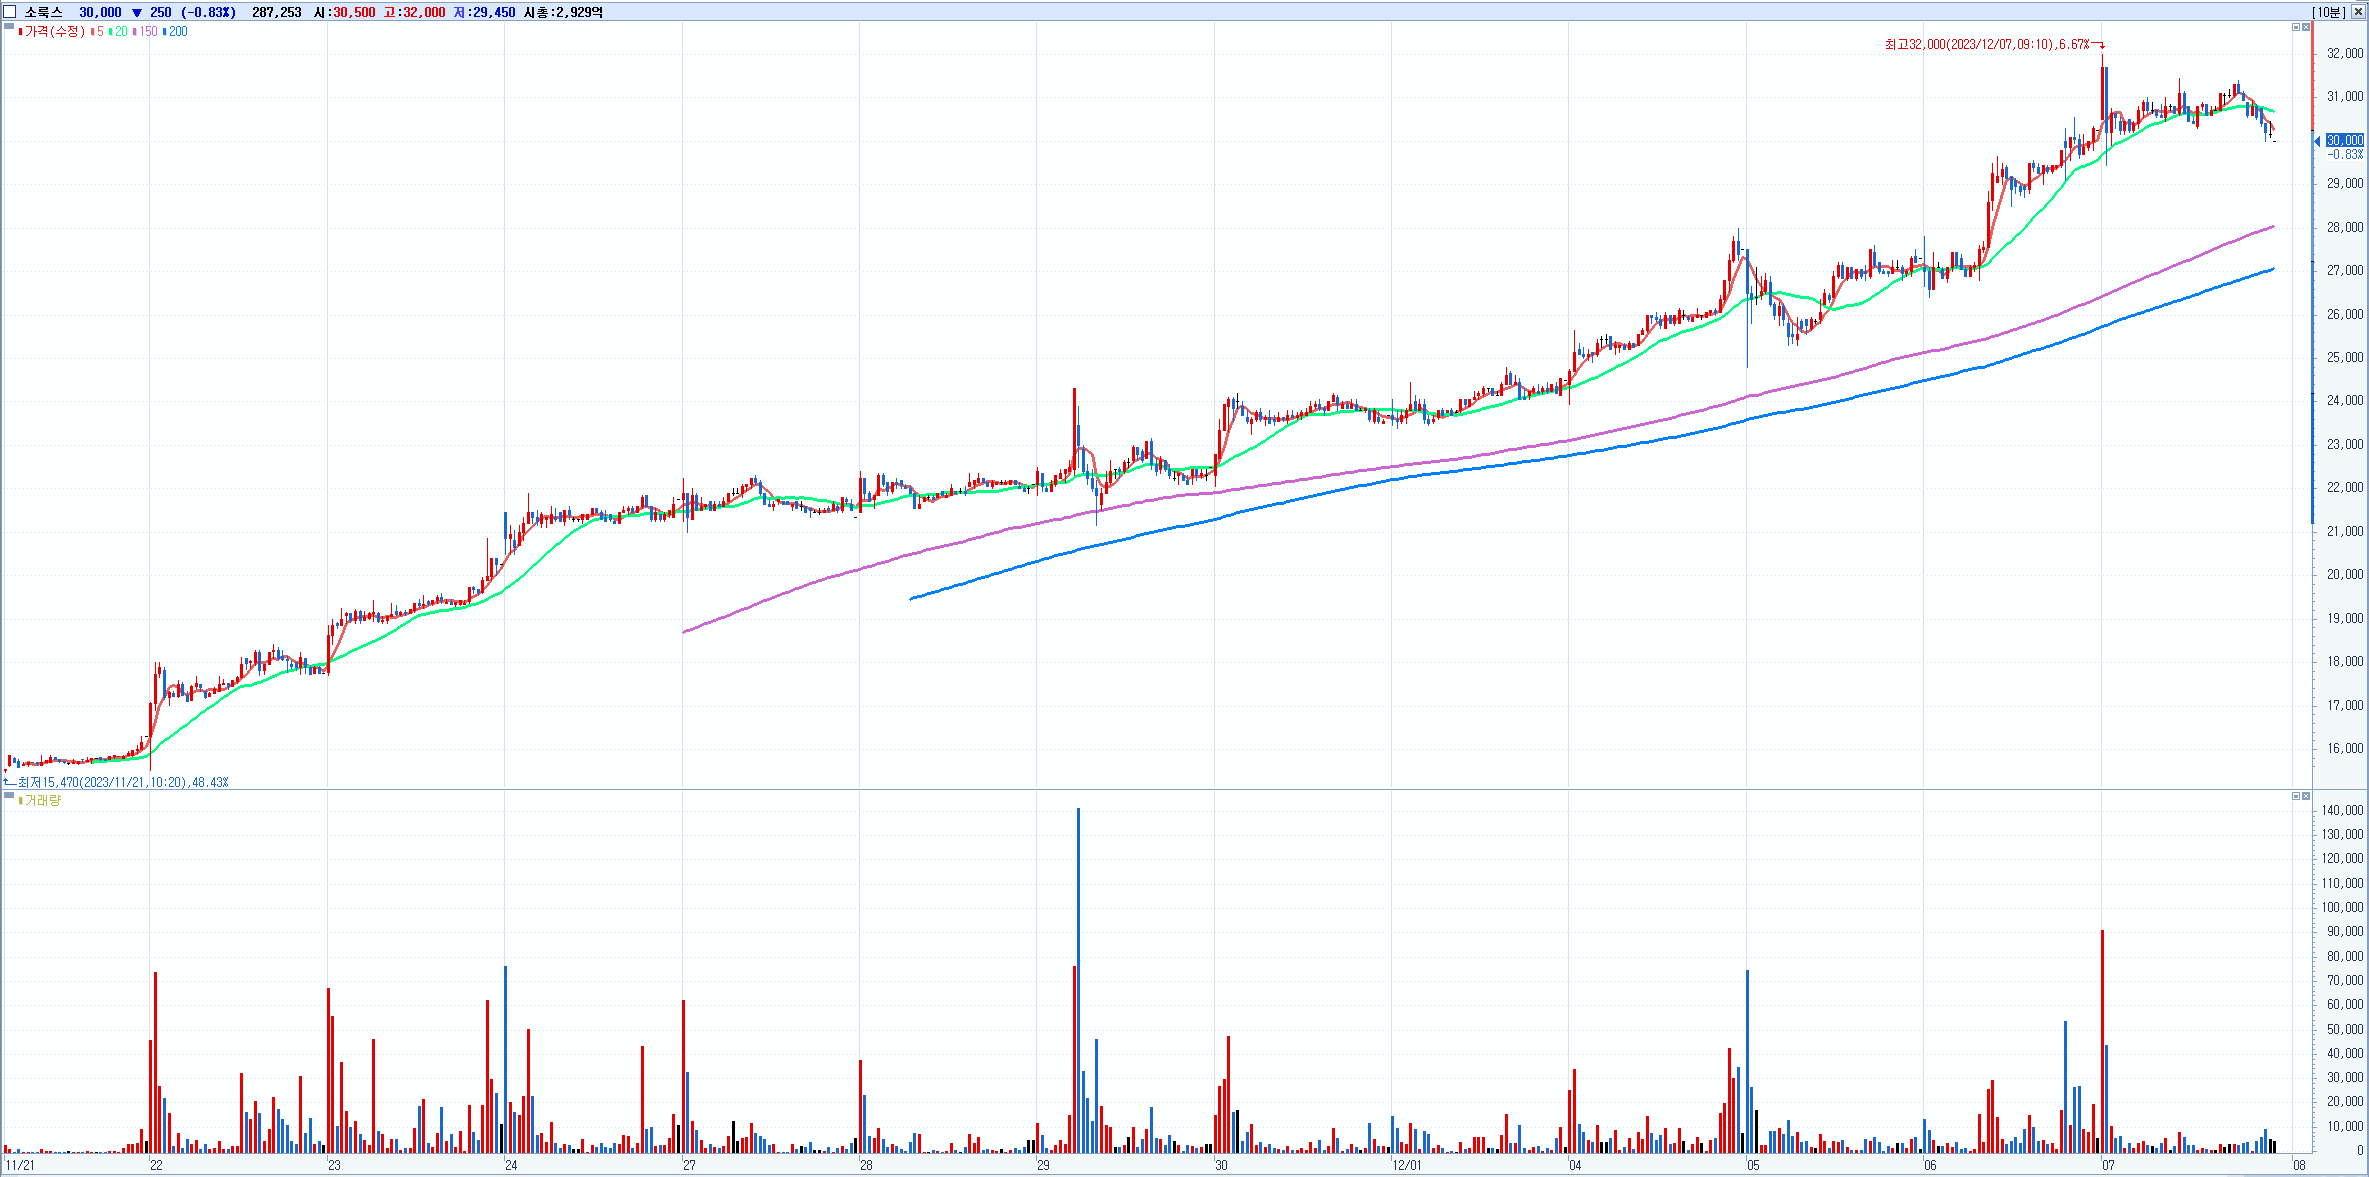Click the current price arrow marker on axis
2369x1177 pixels.
2318,141
